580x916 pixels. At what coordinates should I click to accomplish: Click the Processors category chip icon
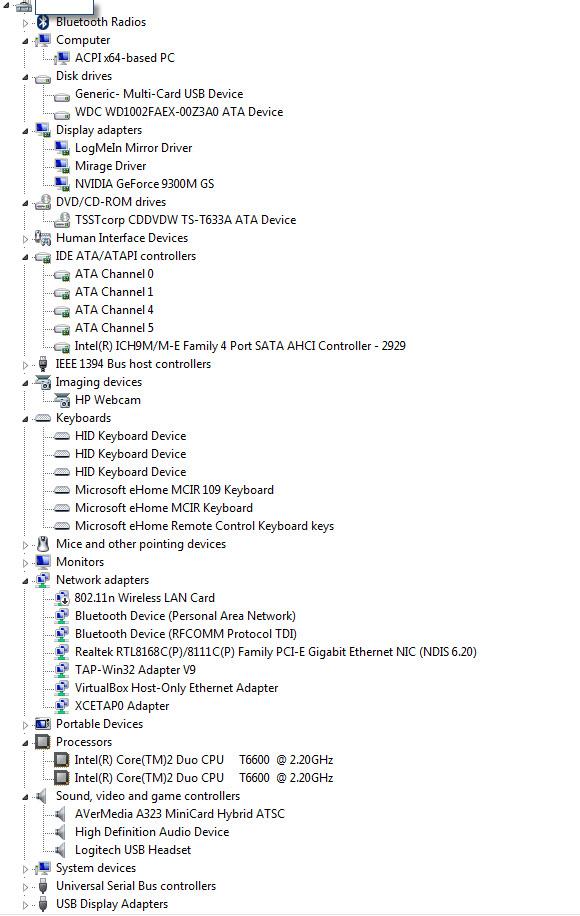click(x=43, y=742)
